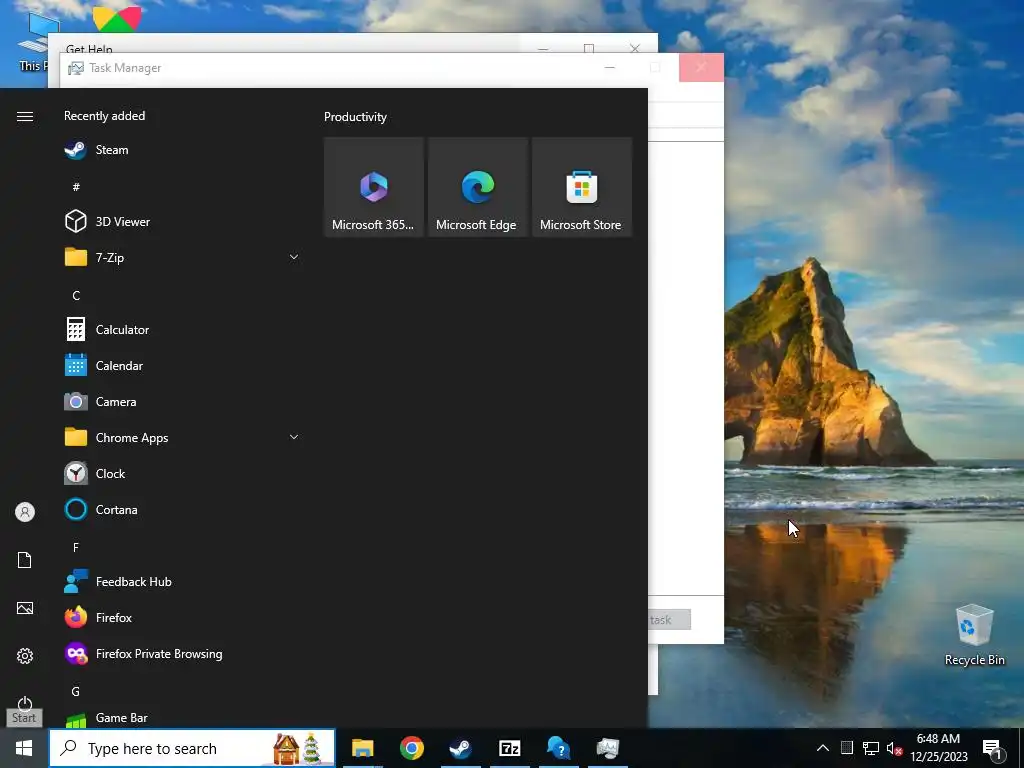Jump to the # letter header
The height and width of the screenshot is (768, 1024).
[76, 187]
